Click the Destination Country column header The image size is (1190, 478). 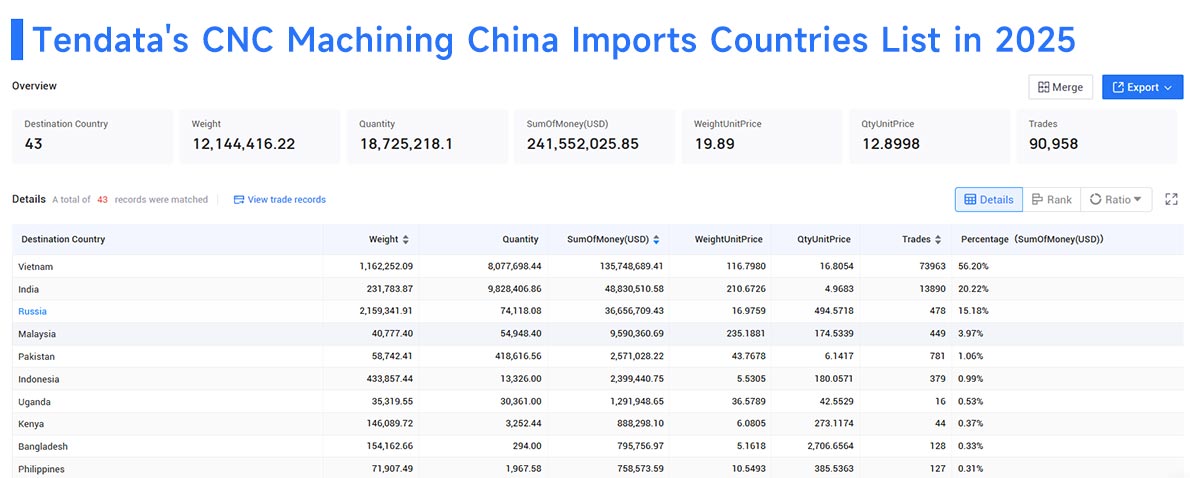click(63, 239)
